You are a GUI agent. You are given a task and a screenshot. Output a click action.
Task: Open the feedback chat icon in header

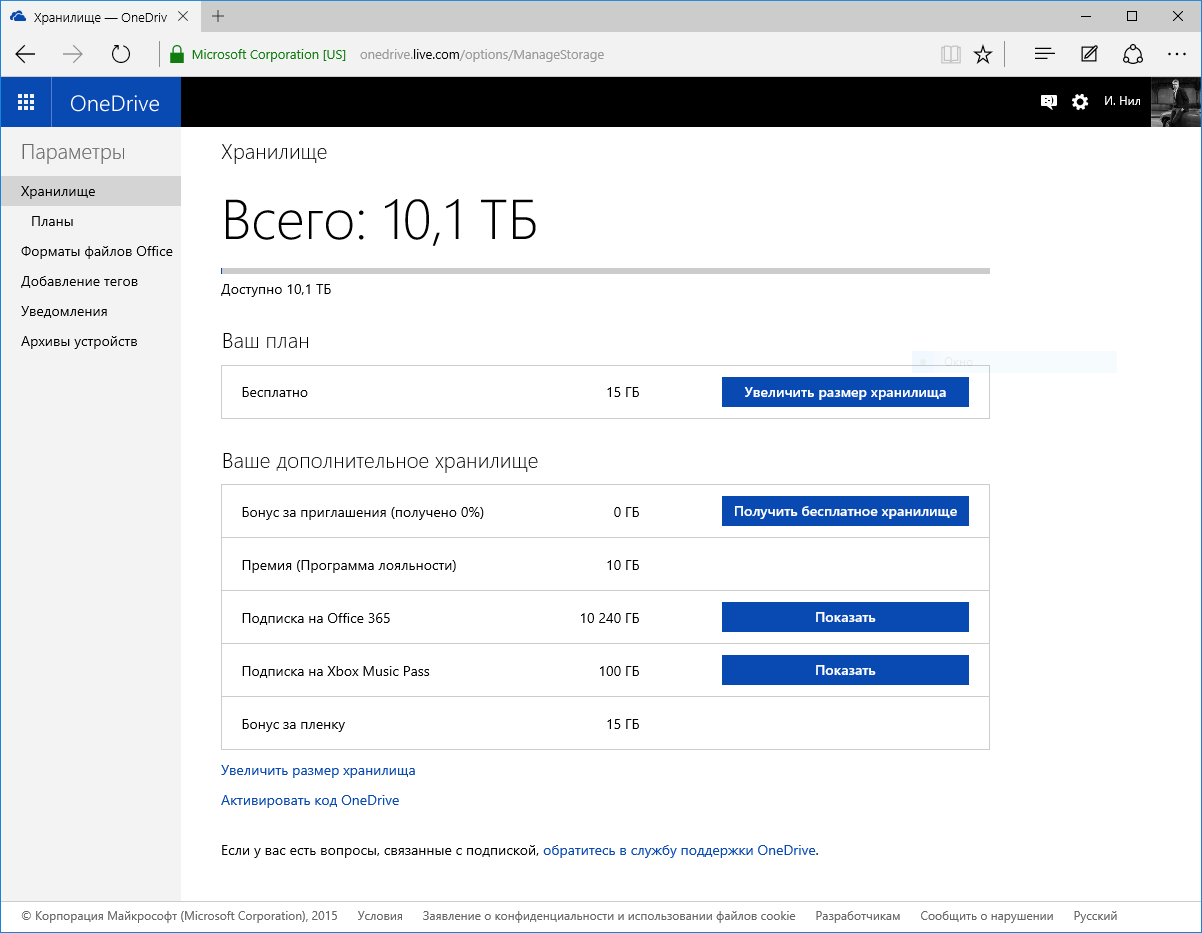(1048, 102)
